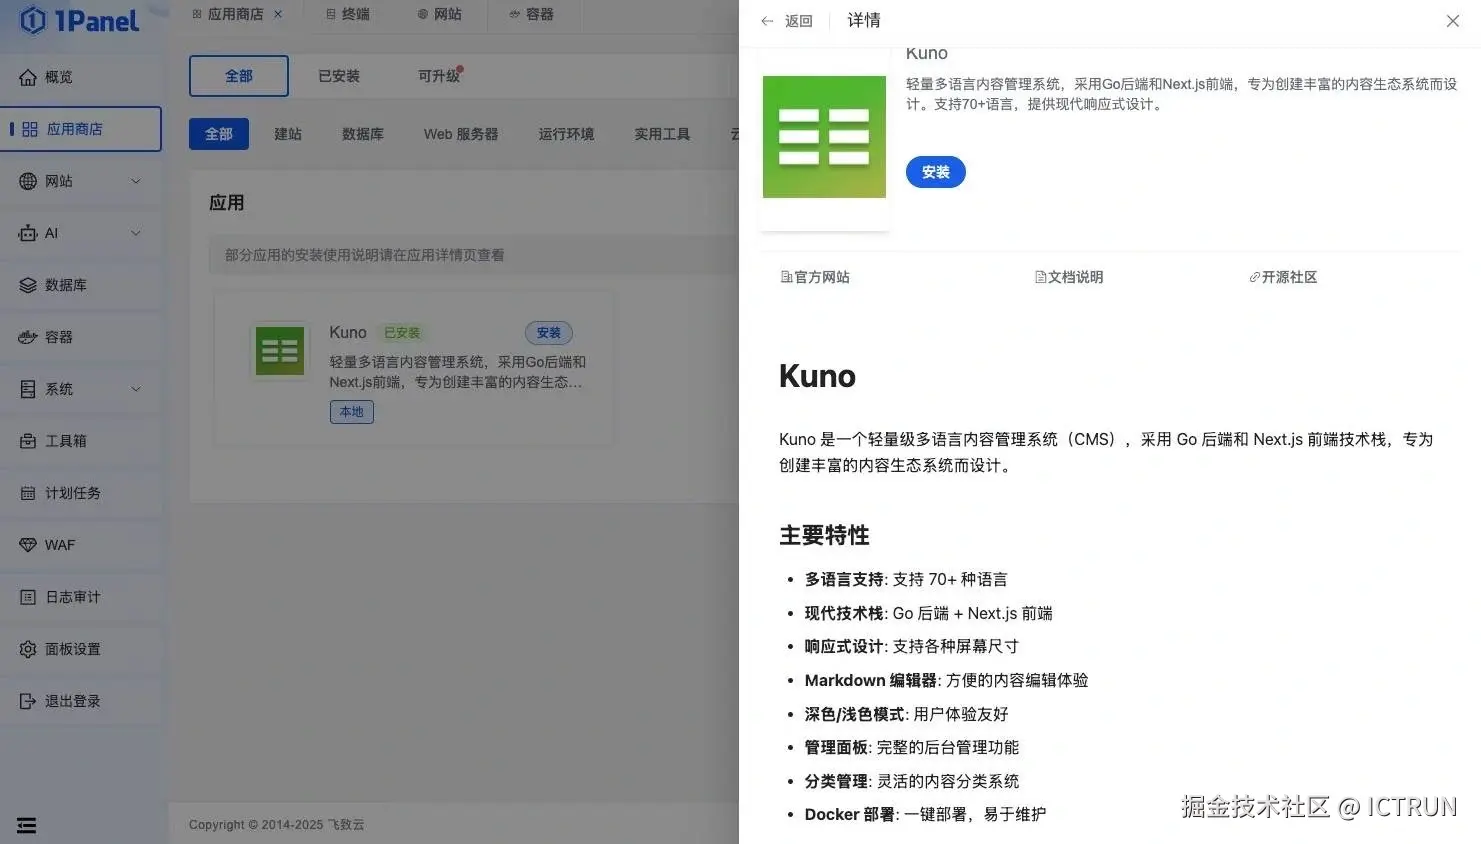
Task: Open the 文档说明 link
Action: [1069, 277]
